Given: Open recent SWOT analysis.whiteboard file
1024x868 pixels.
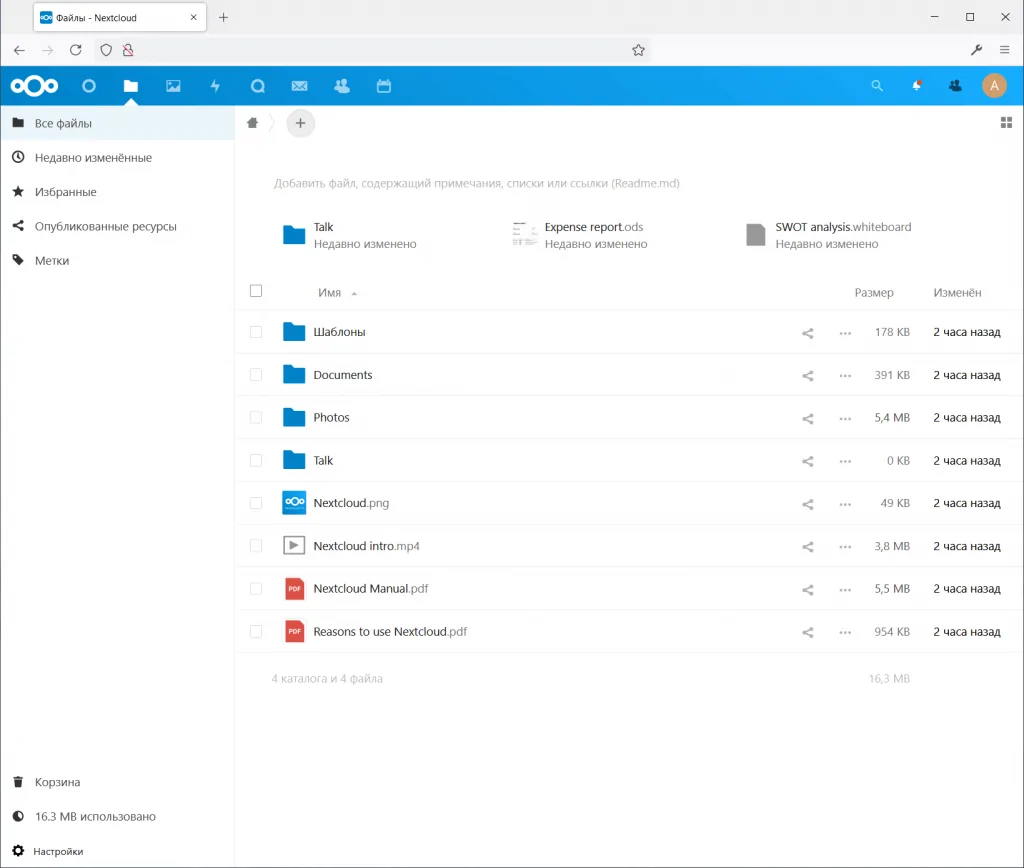Looking at the screenshot, I should (828, 235).
